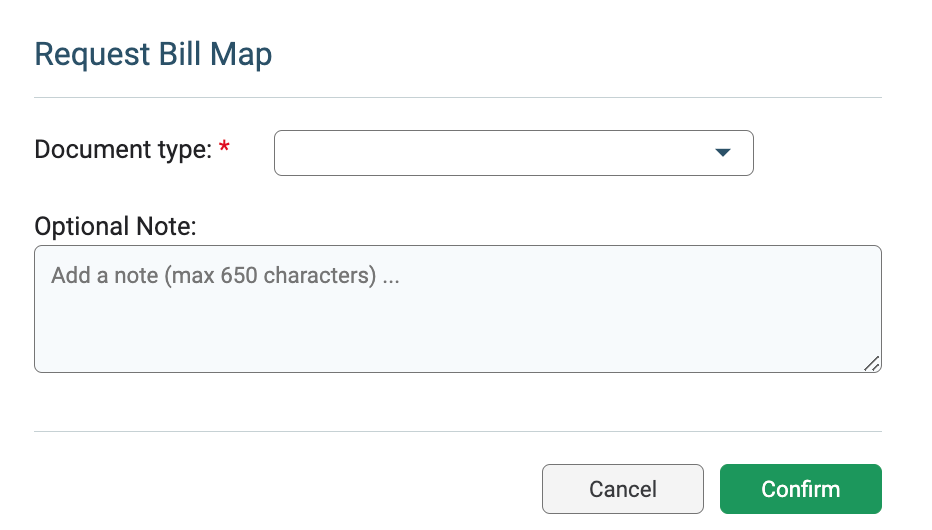Open the Document type dropdown
The height and width of the screenshot is (530, 932).
(514, 153)
